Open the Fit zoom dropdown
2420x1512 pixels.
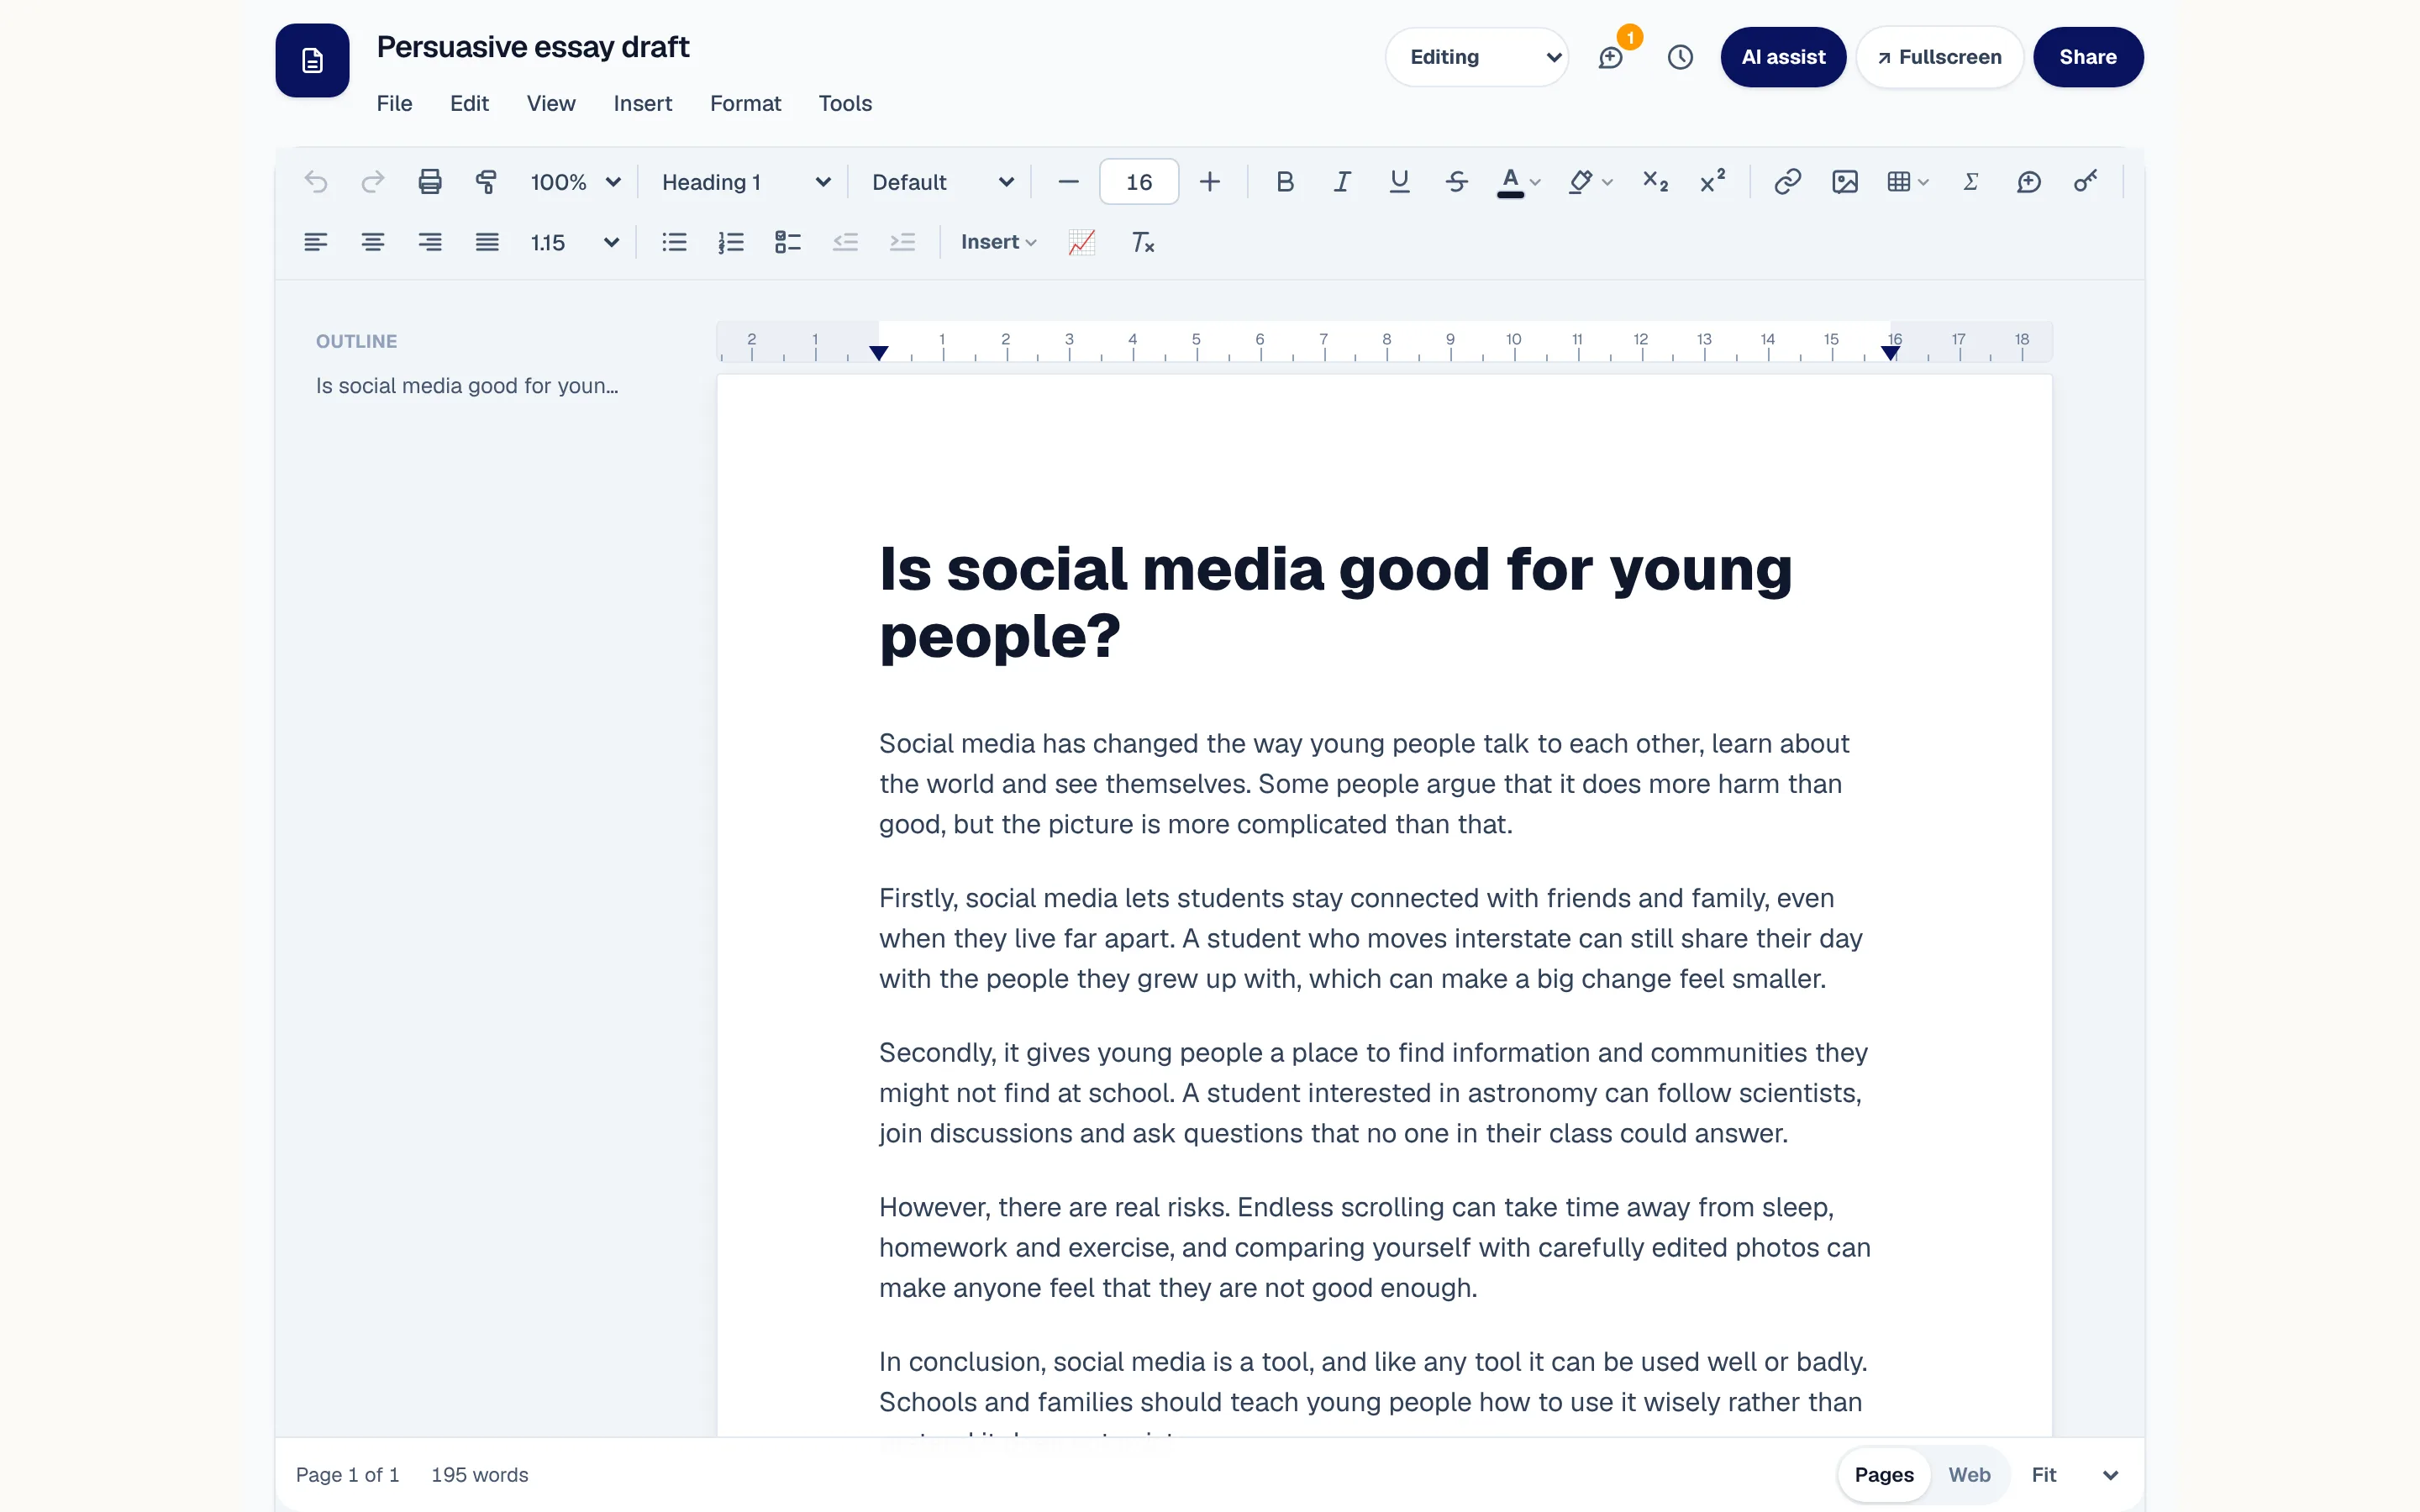(x=2074, y=1475)
